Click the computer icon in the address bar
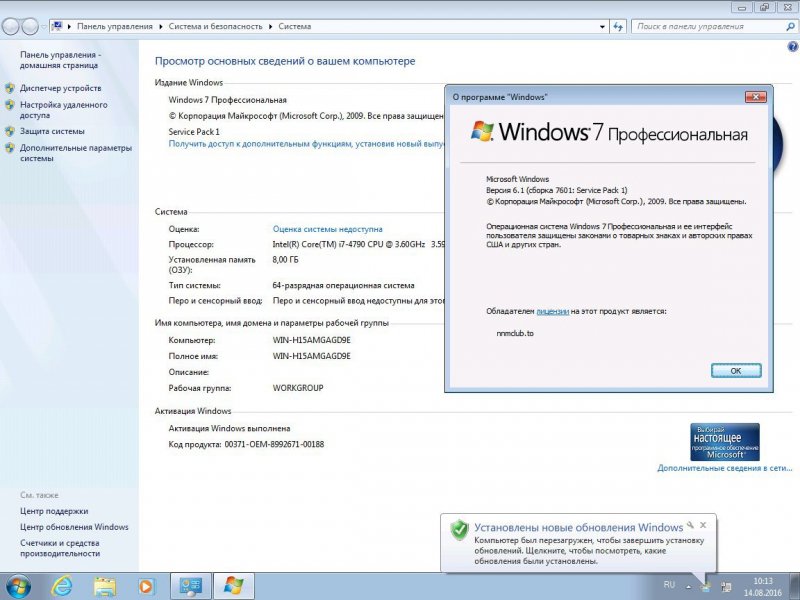This screenshot has height=600, width=800. pyautogui.click(x=57, y=26)
